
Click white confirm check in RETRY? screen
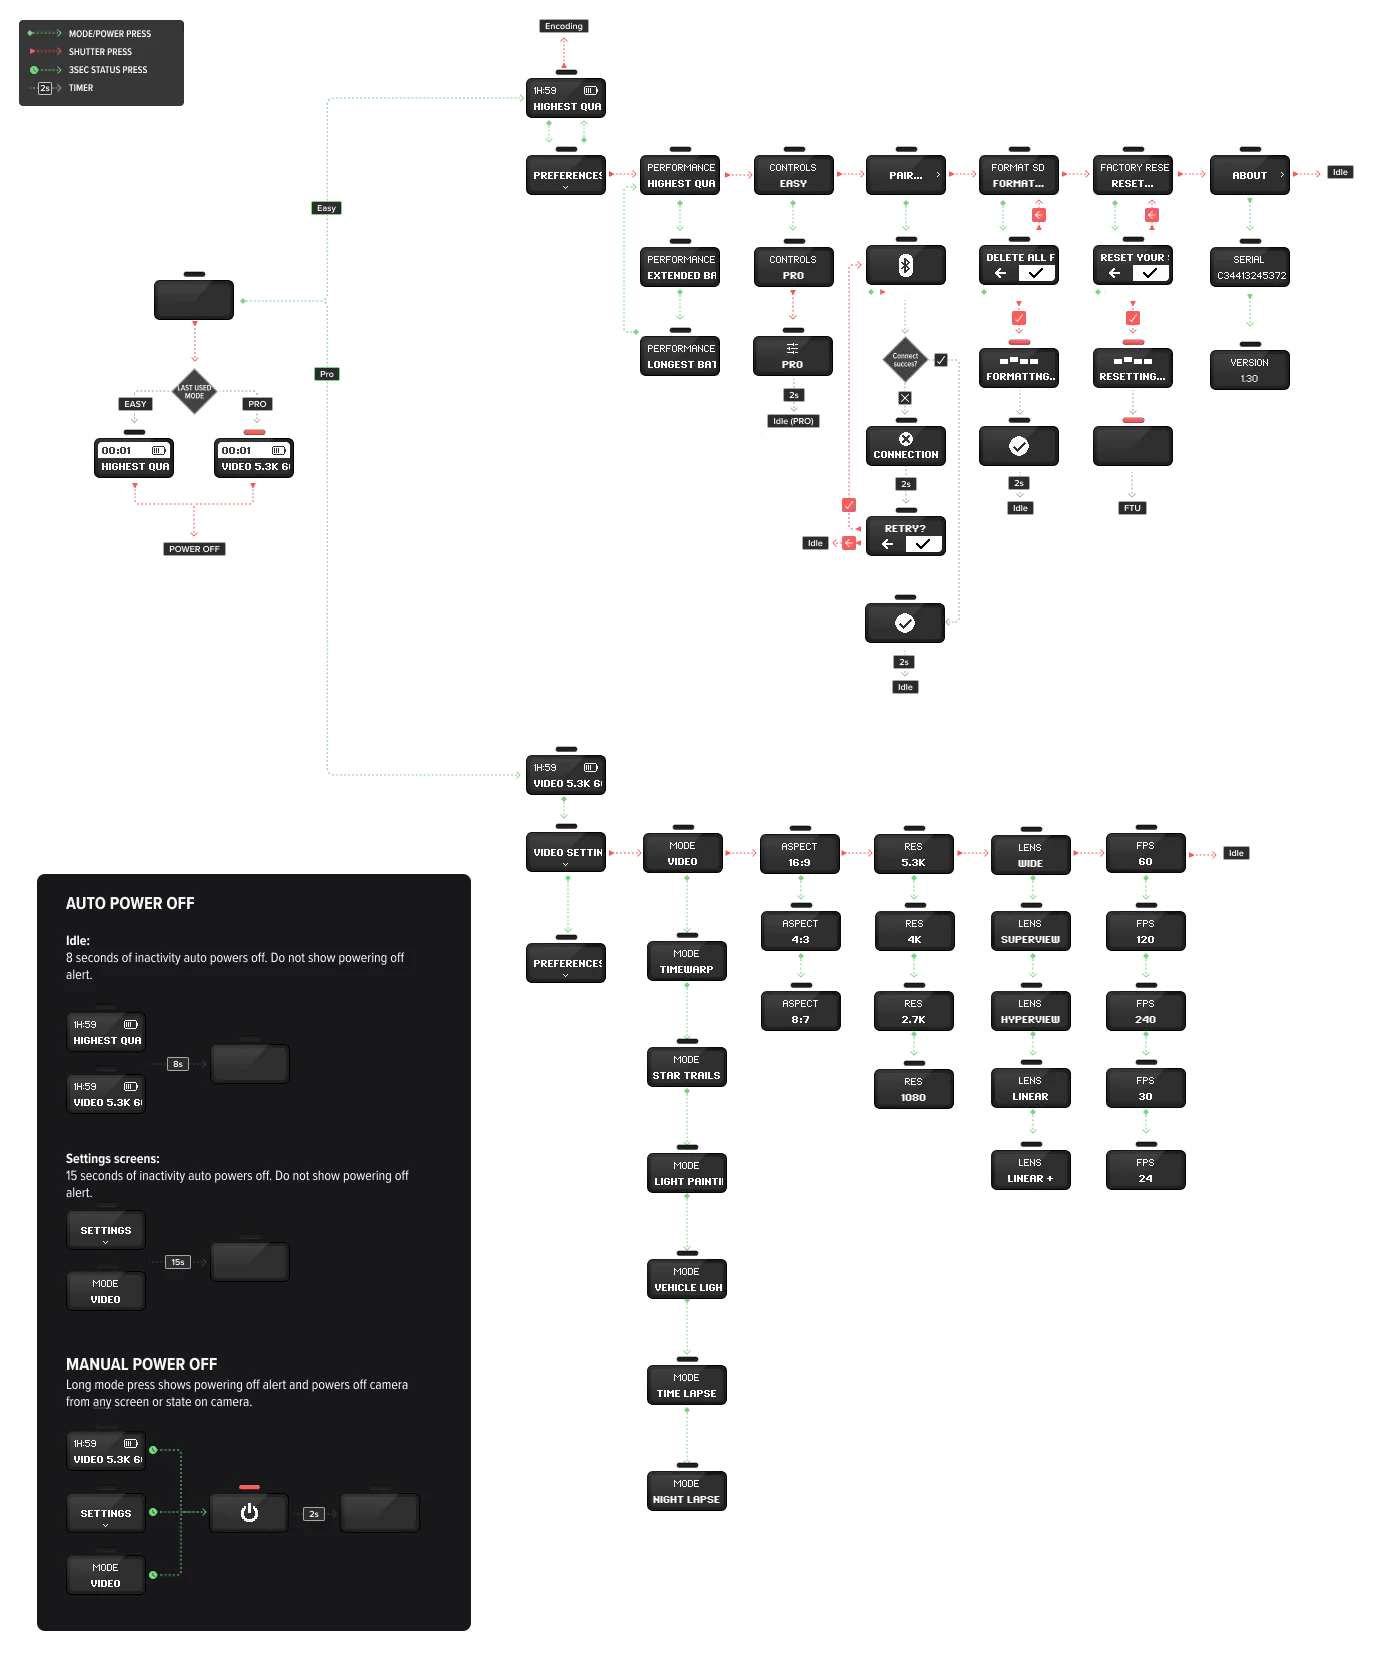point(923,544)
